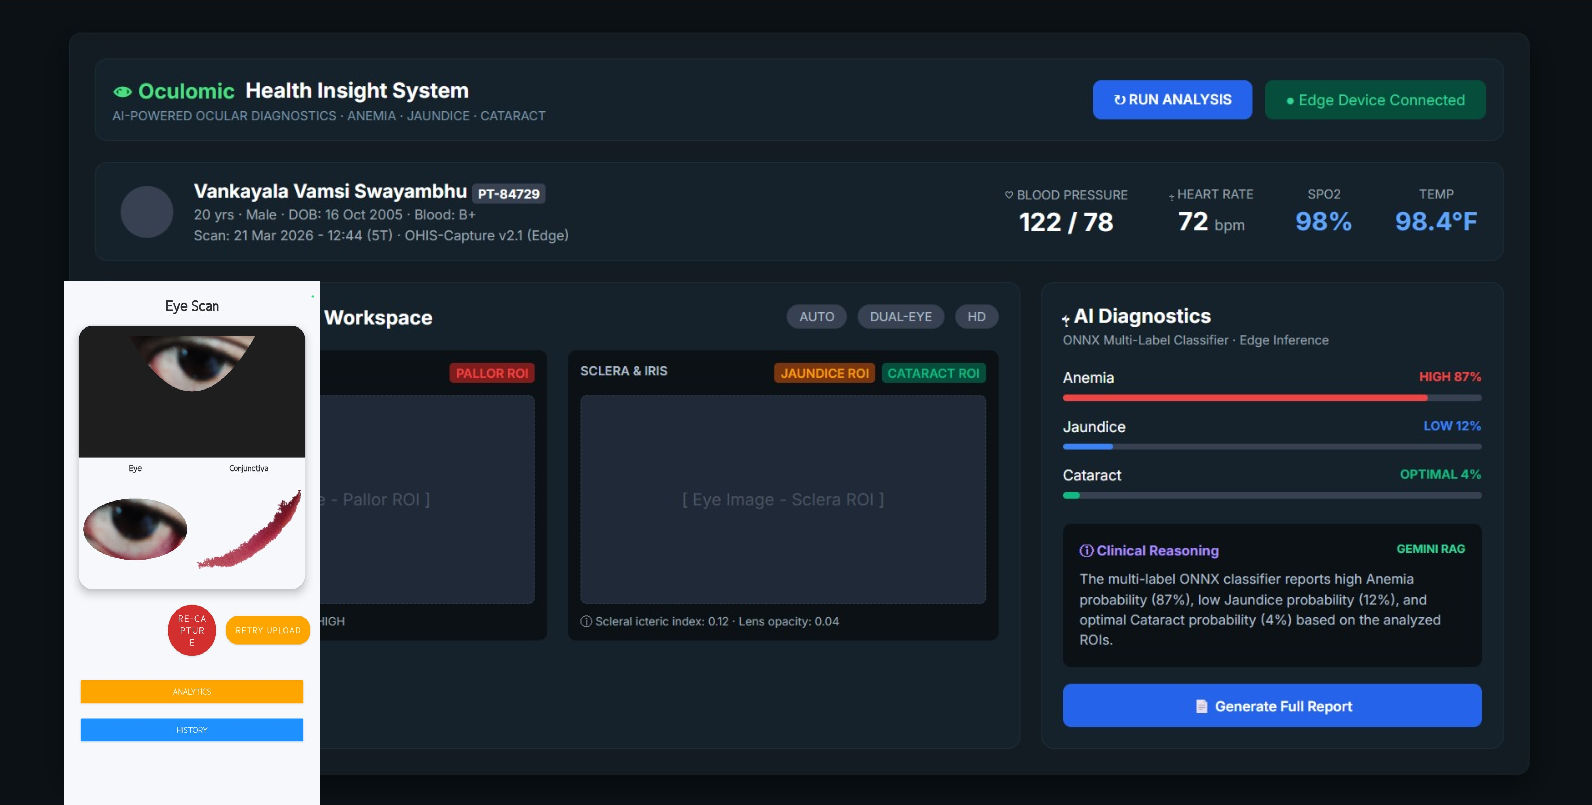Click the icon beside Heart Rate label
Image resolution: width=1592 pixels, height=805 pixels.
click(x=1172, y=196)
